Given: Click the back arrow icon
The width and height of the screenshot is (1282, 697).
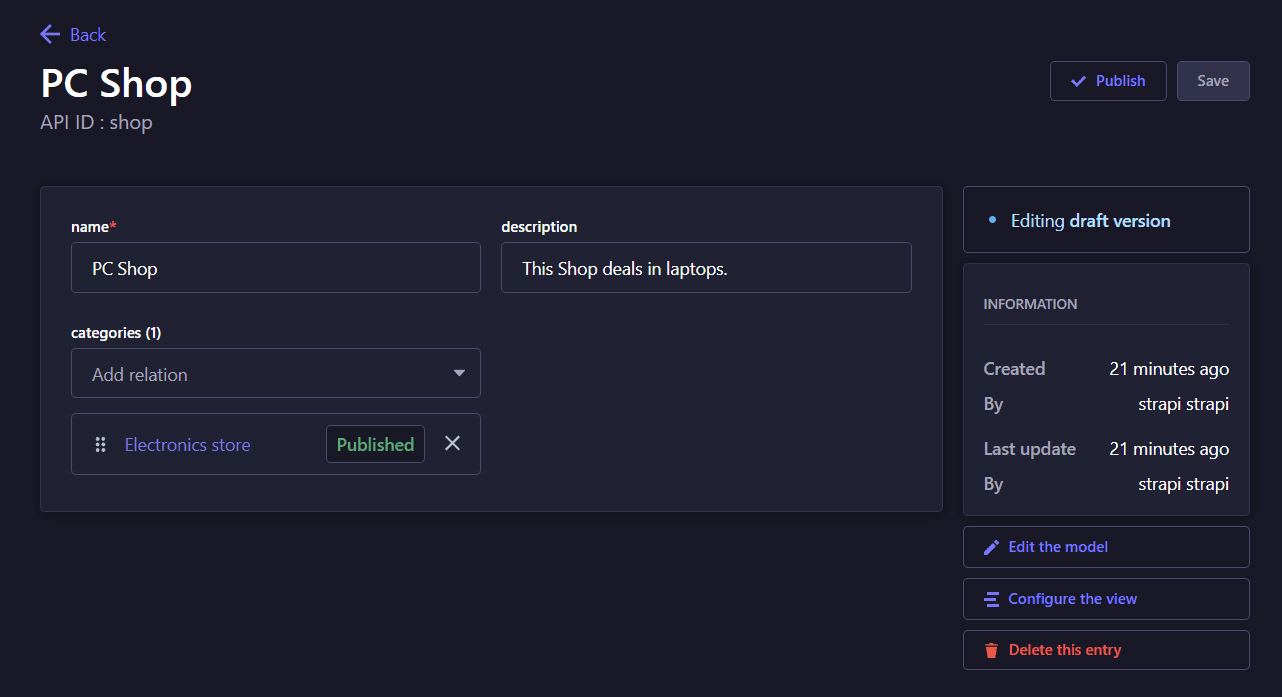Looking at the screenshot, I should click(x=50, y=35).
